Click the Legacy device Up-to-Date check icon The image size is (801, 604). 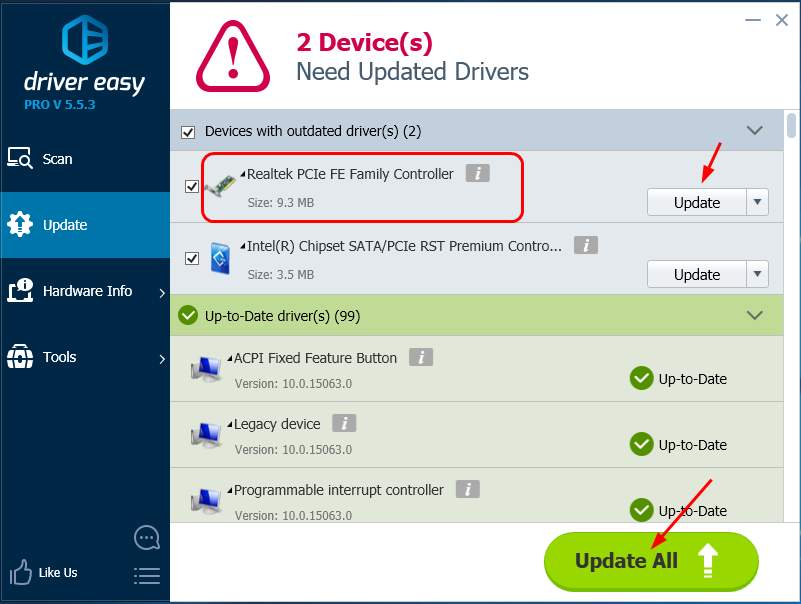[x=642, y=445]
